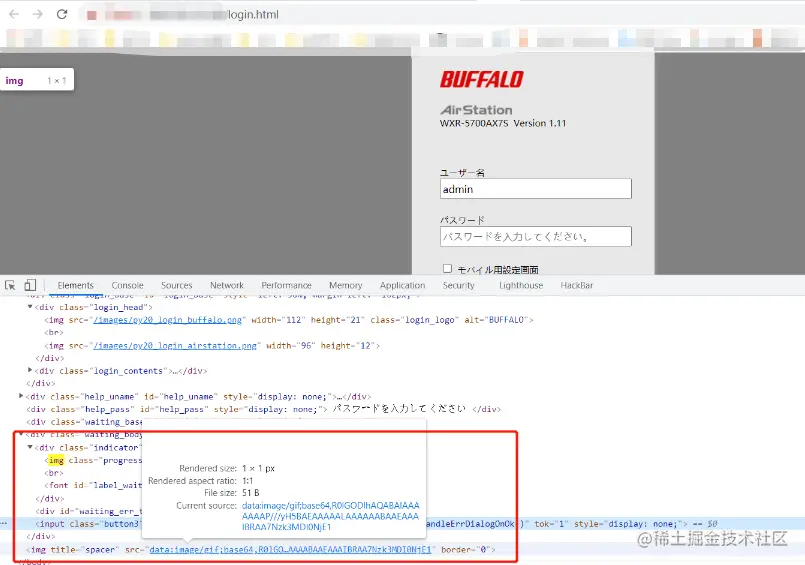Open the Network tab

pos(227,285)
